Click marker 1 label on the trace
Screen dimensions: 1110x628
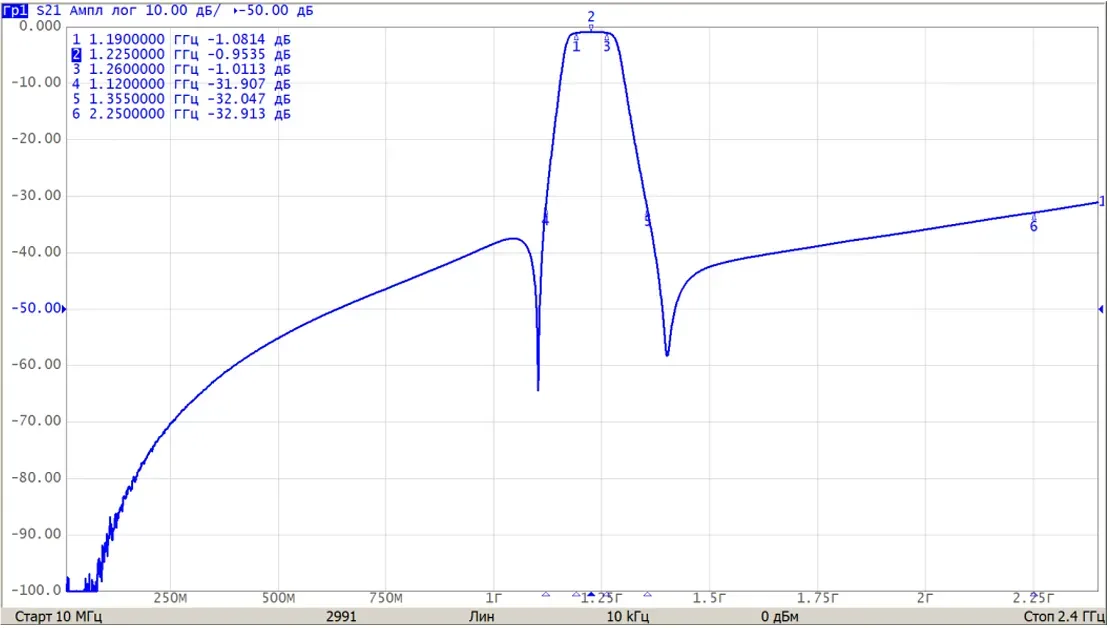tap(576, 47)
